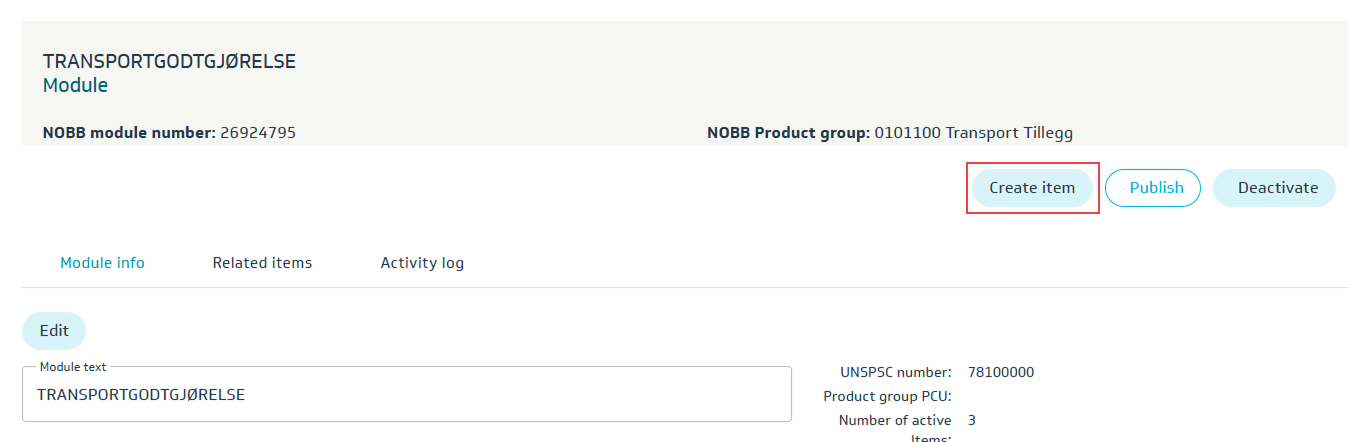Click the Edit button

(x=54, y=331)
